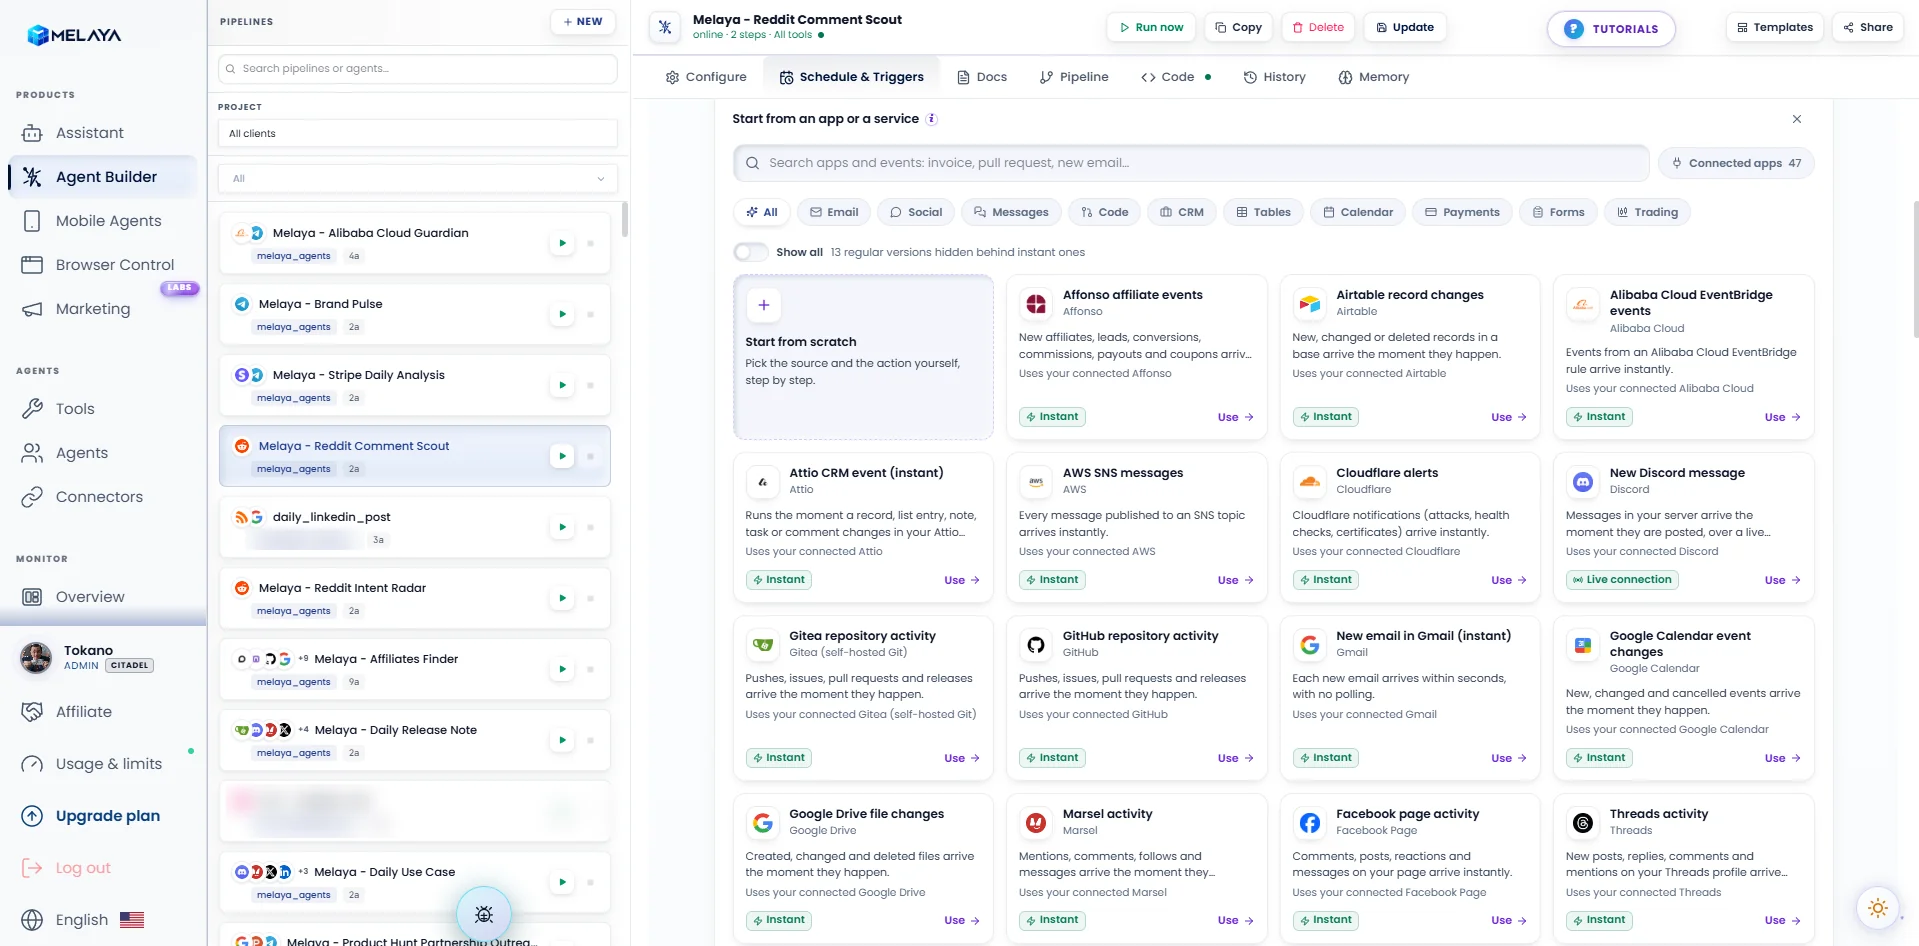Click the Melaya logo in sidebar
The width and height of the screenshot is (1919, 946).
[x=74, y=35]
